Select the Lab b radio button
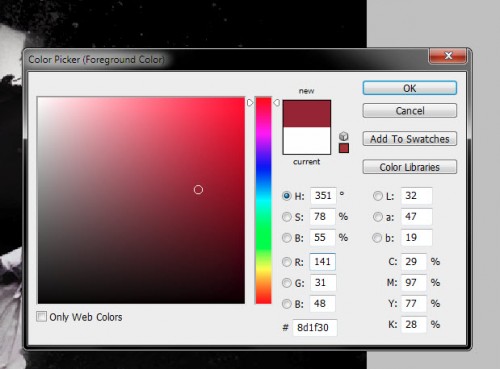500x369 pixels. click(377, 238)
